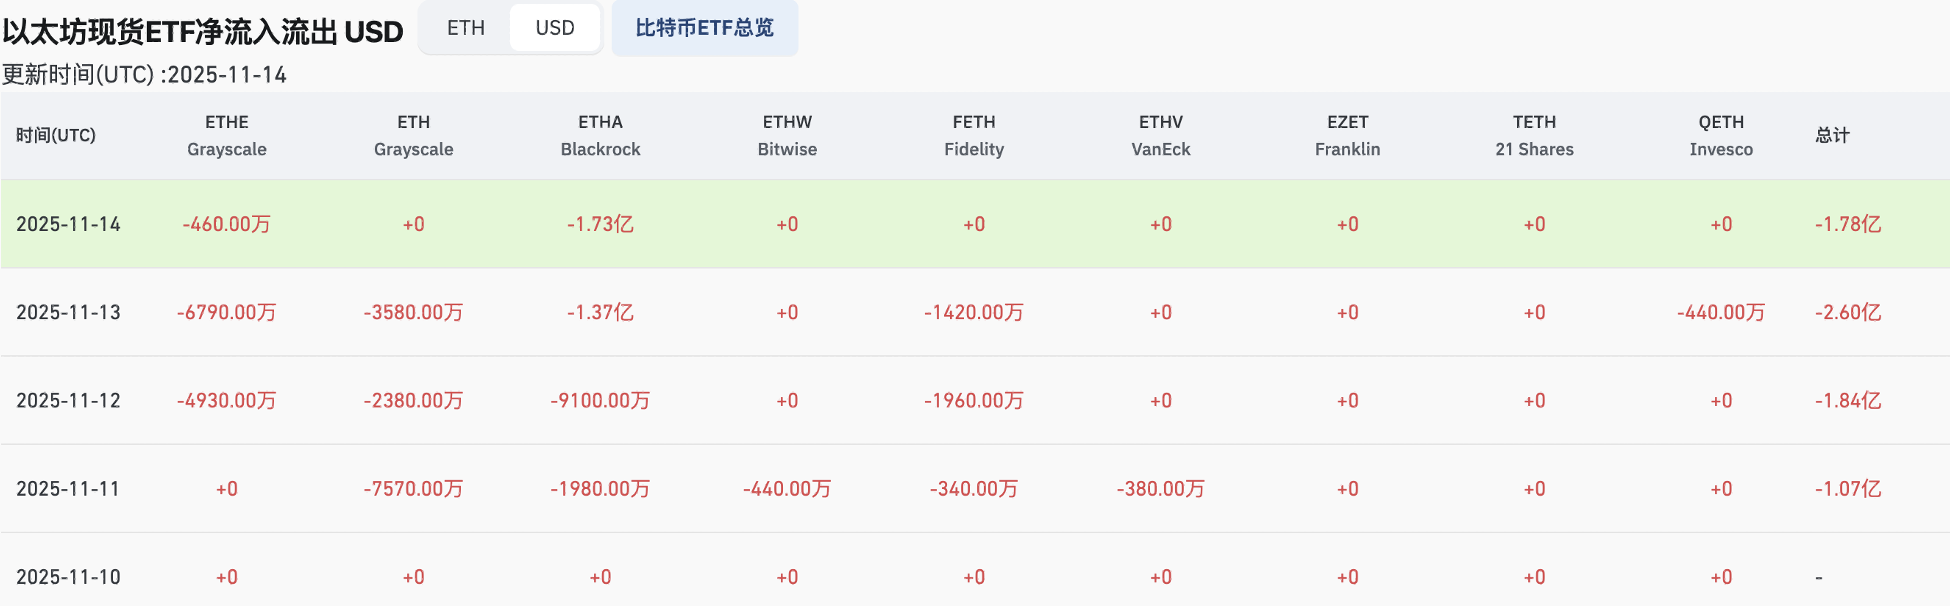Click the ETHA Blackrock column header

pyautogui.click(x=600, y=135)
